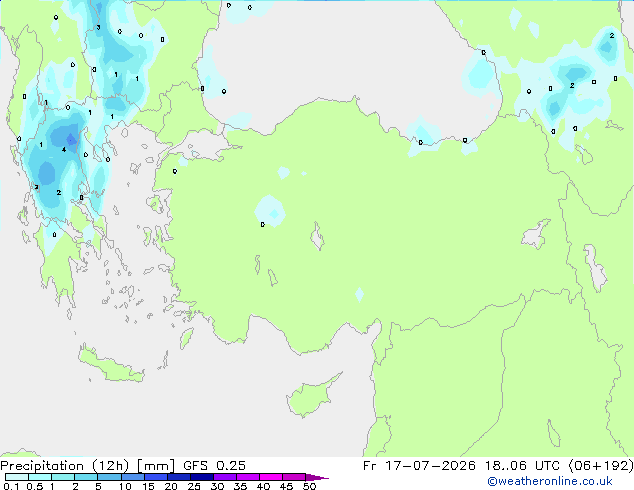Click the 'Fr 17-07-2026' date text
This screenshot has width=634, height=490.
(419, 466)
